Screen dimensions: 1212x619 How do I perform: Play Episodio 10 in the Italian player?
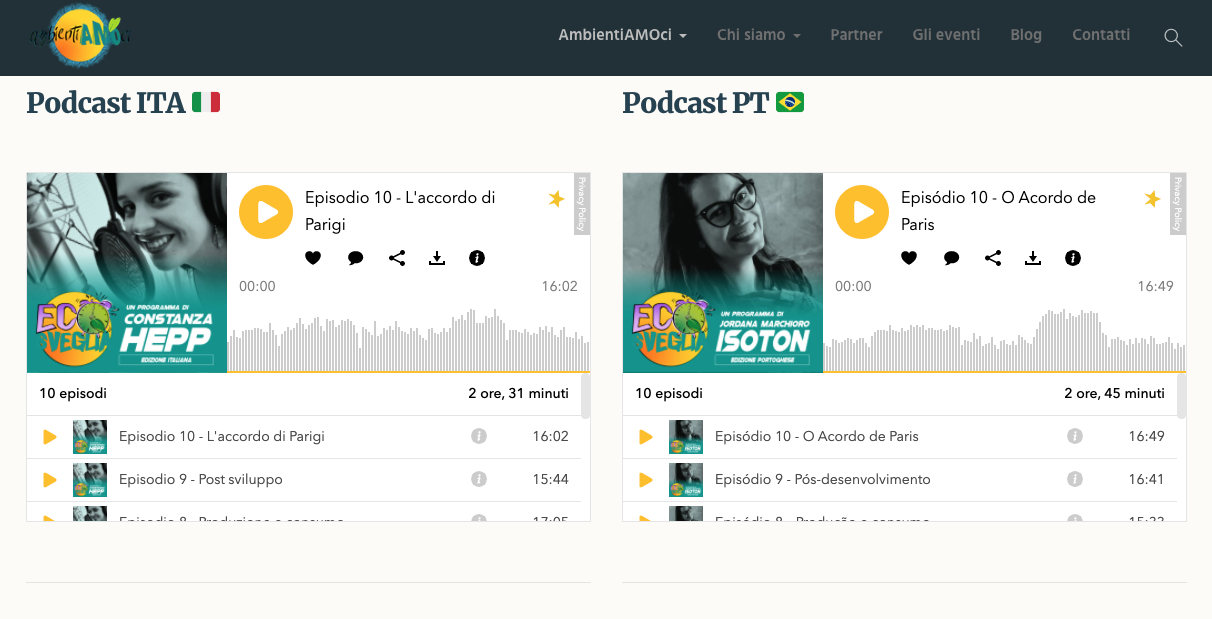266,212
